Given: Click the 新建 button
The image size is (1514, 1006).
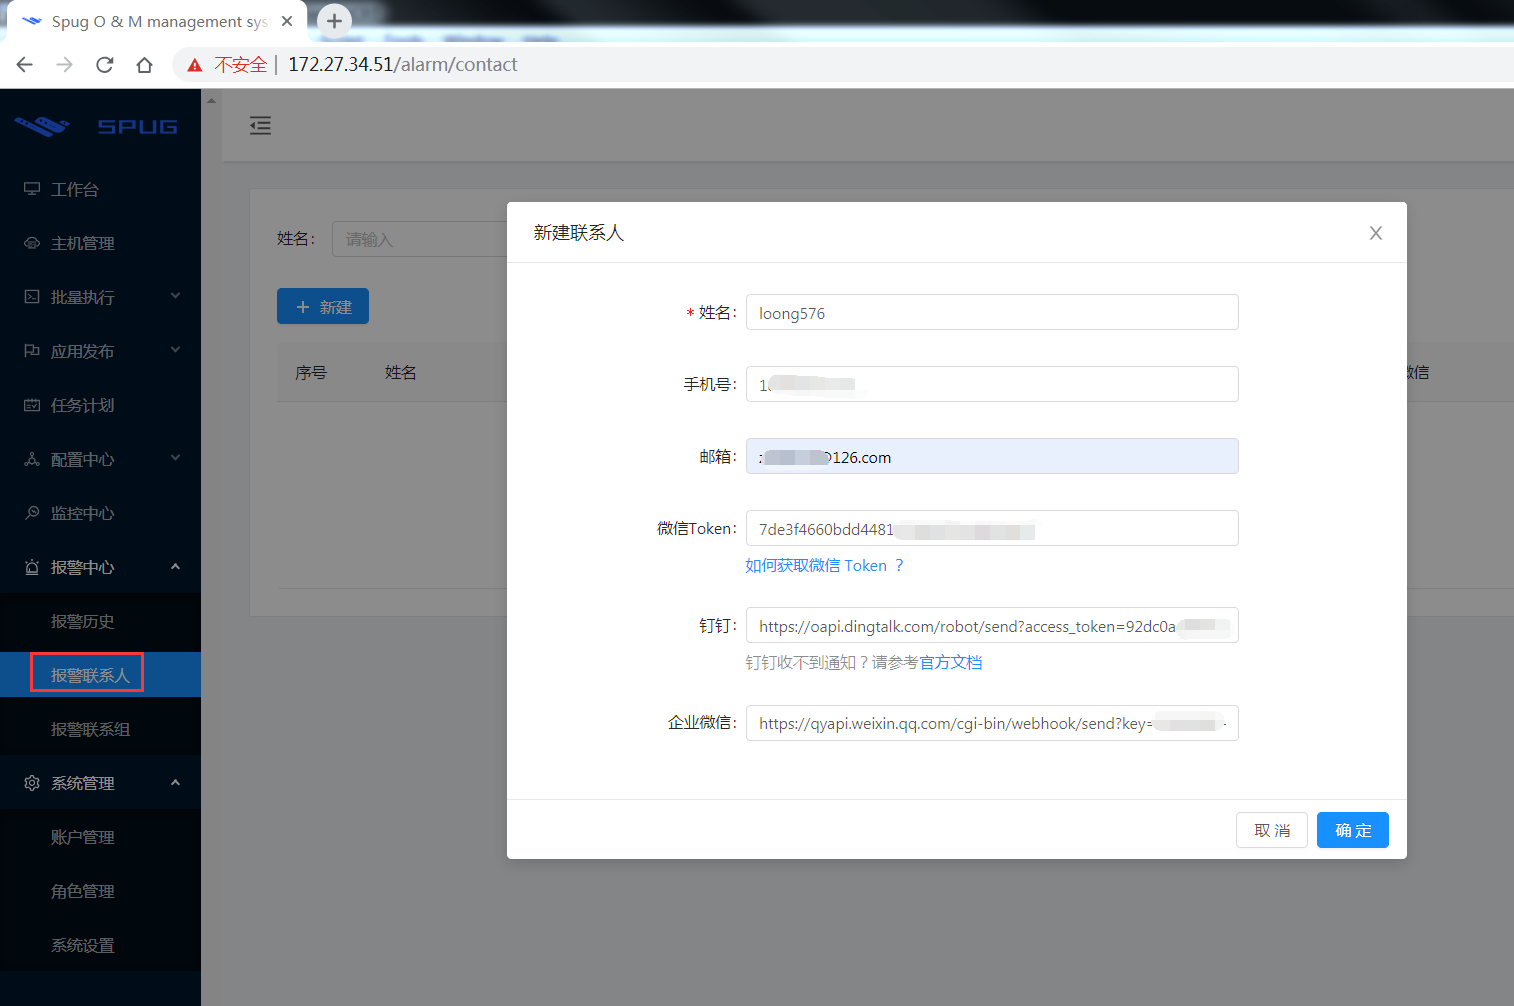Looking at the screenshot, I should click(323, 306).
